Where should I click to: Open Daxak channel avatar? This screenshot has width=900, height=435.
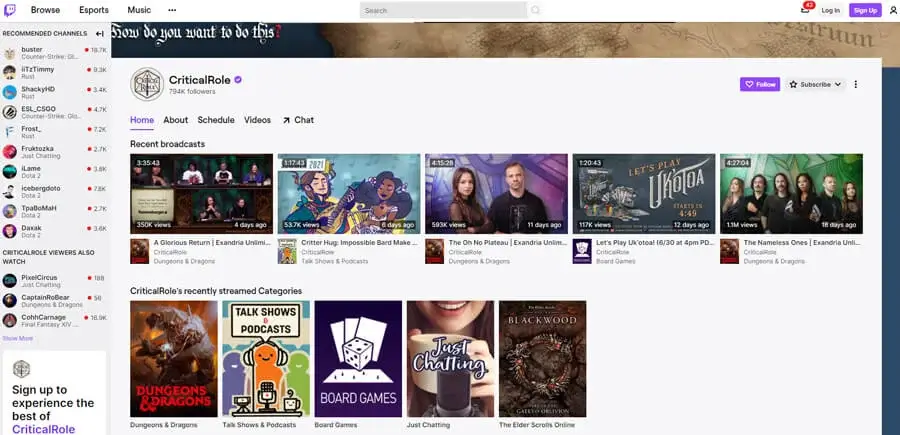[9, 231]
